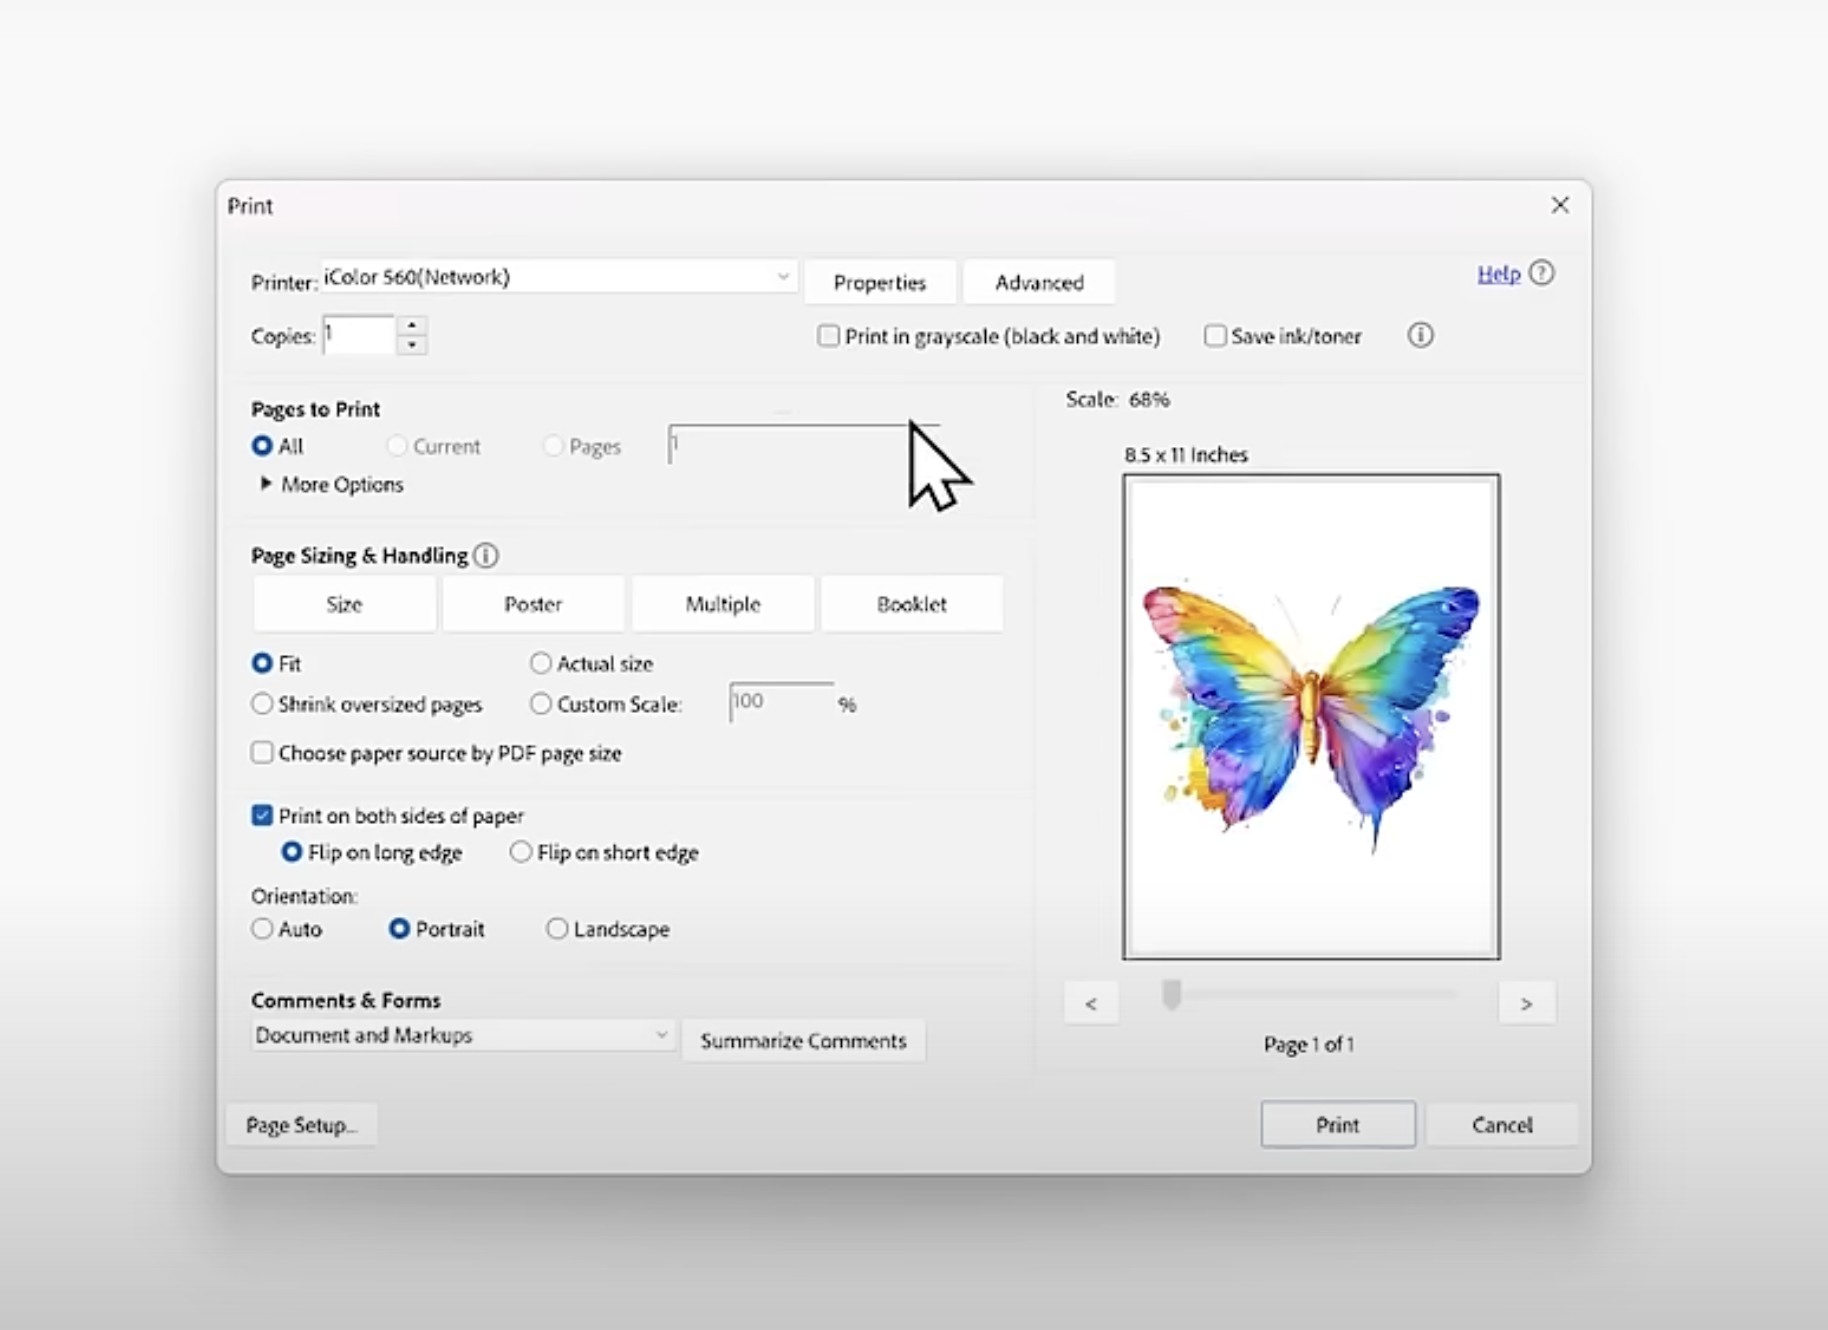Image resolution: width=1828 pixels, height=1330 pixels.
Task: Expand More Options under Pages to Print
Action: (x=332, y=484)
